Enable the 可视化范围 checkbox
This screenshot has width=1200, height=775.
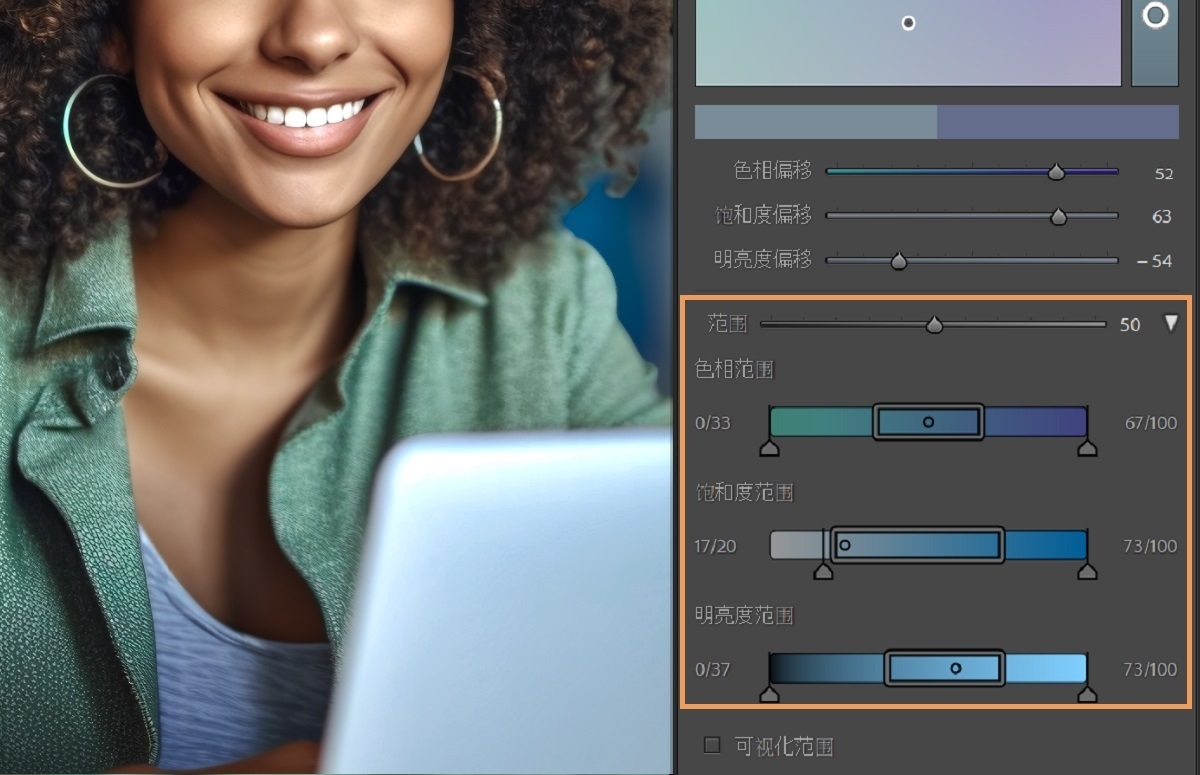click(x=712, y=745)
